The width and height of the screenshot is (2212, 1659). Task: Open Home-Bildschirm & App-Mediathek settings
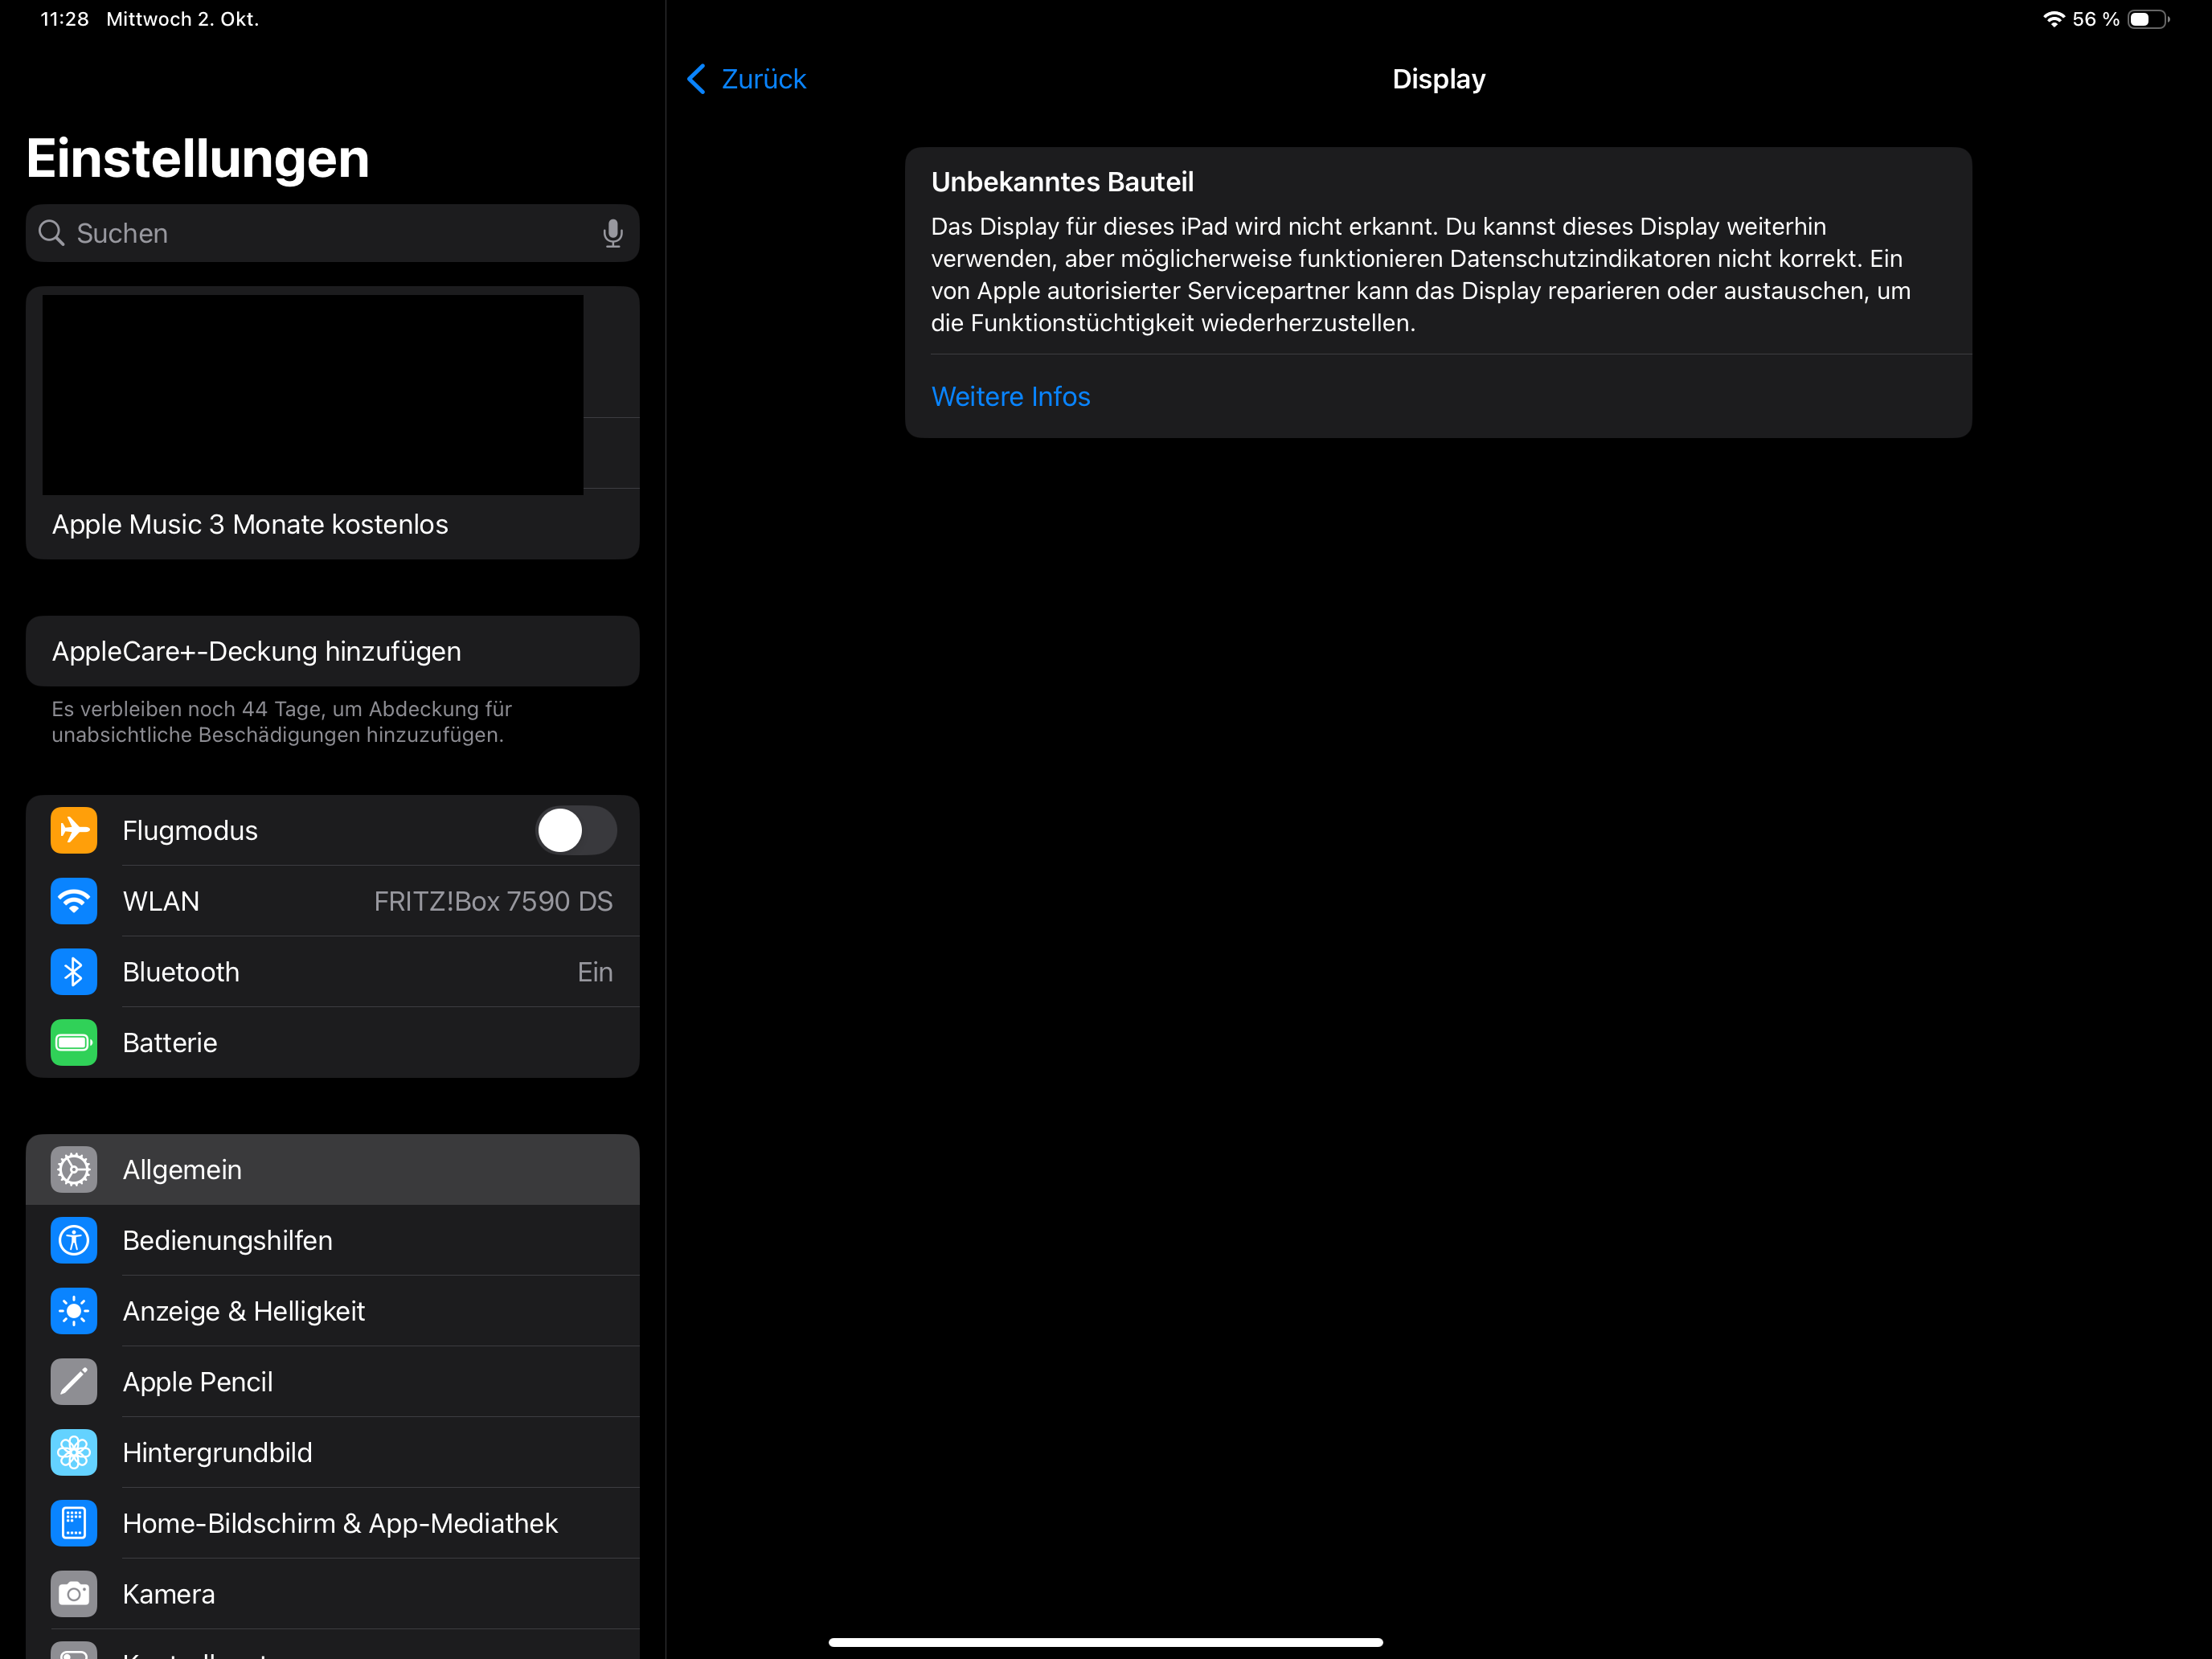(x=340, y=1523)
